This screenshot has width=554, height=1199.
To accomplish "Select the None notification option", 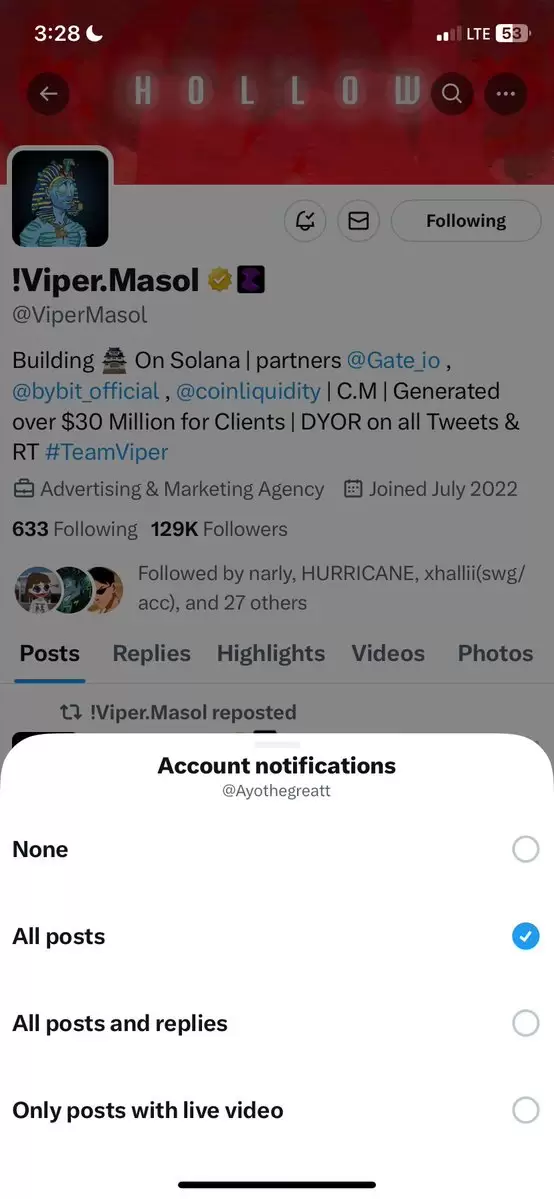I will tap(277, 850).
